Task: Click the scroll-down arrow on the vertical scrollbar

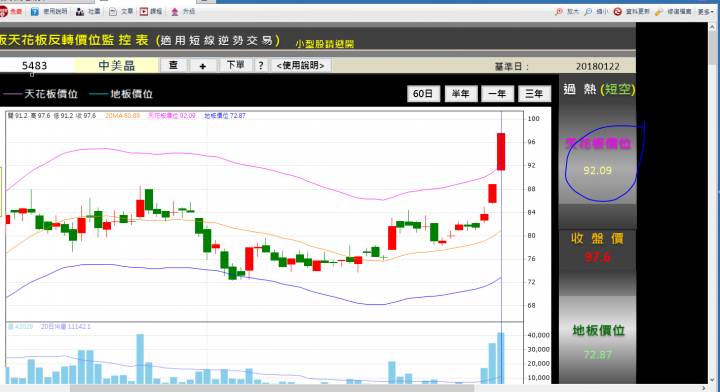Action: (713, 380)
